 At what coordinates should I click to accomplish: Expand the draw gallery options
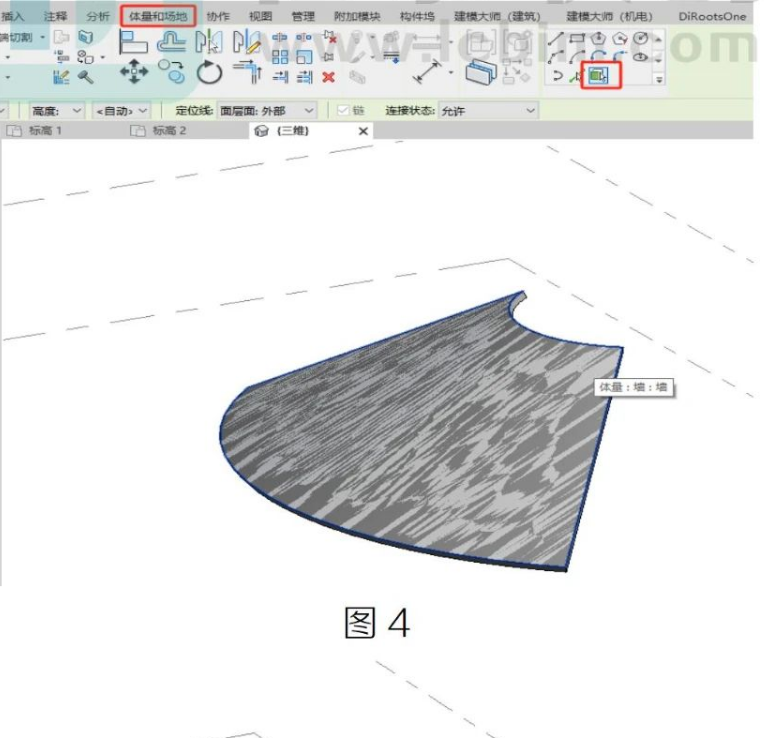[x=659, y=78]
